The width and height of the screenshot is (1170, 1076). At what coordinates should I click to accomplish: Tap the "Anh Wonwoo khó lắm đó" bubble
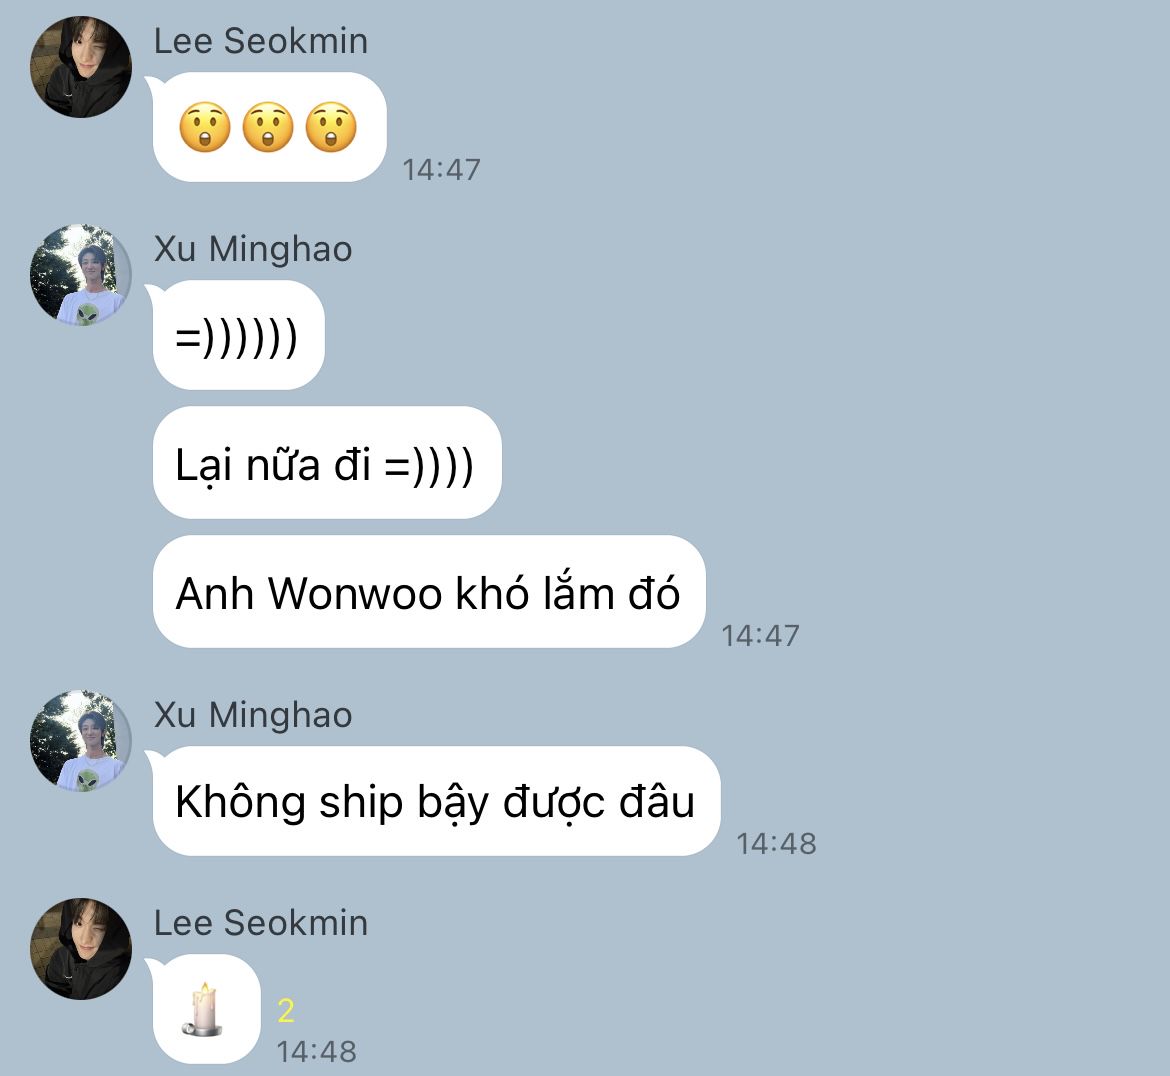pyautogui.click(x=429, y=592)
